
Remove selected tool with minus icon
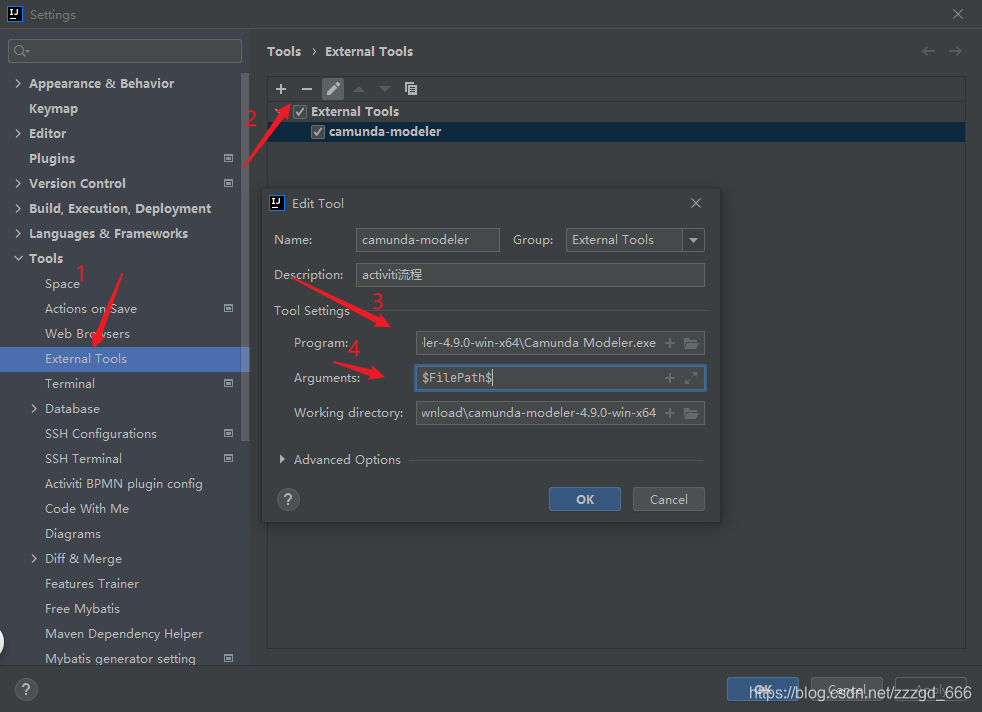(x=306, y=89)
